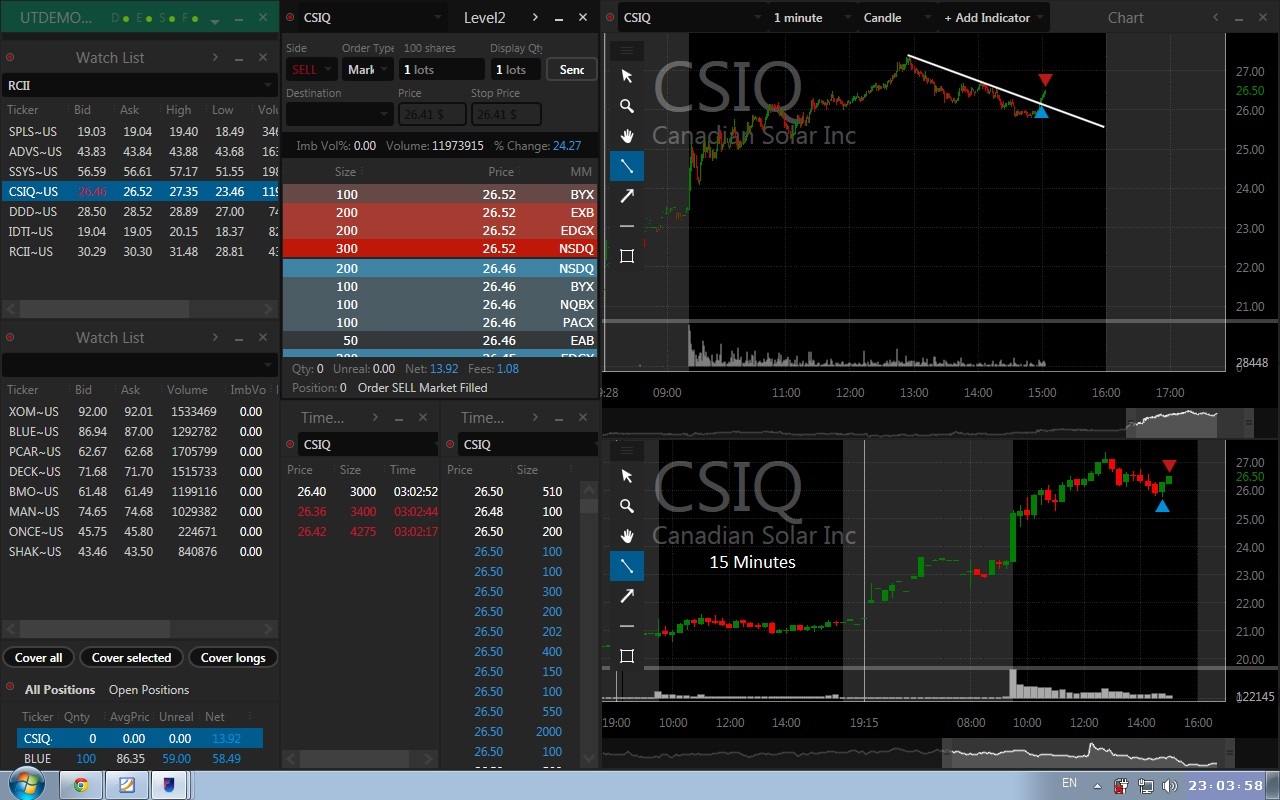Open the Add Indicator menu

click(x=992, y=17)
